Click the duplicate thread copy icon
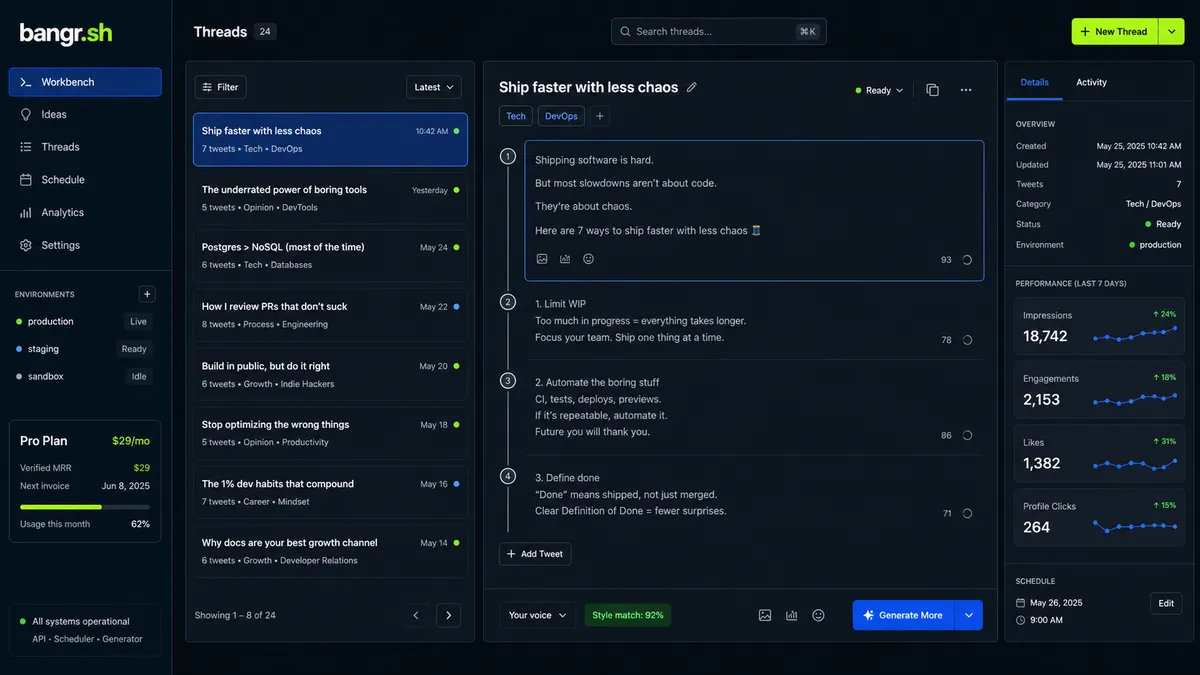This screenshot has width=1200, height=675. 932,90
